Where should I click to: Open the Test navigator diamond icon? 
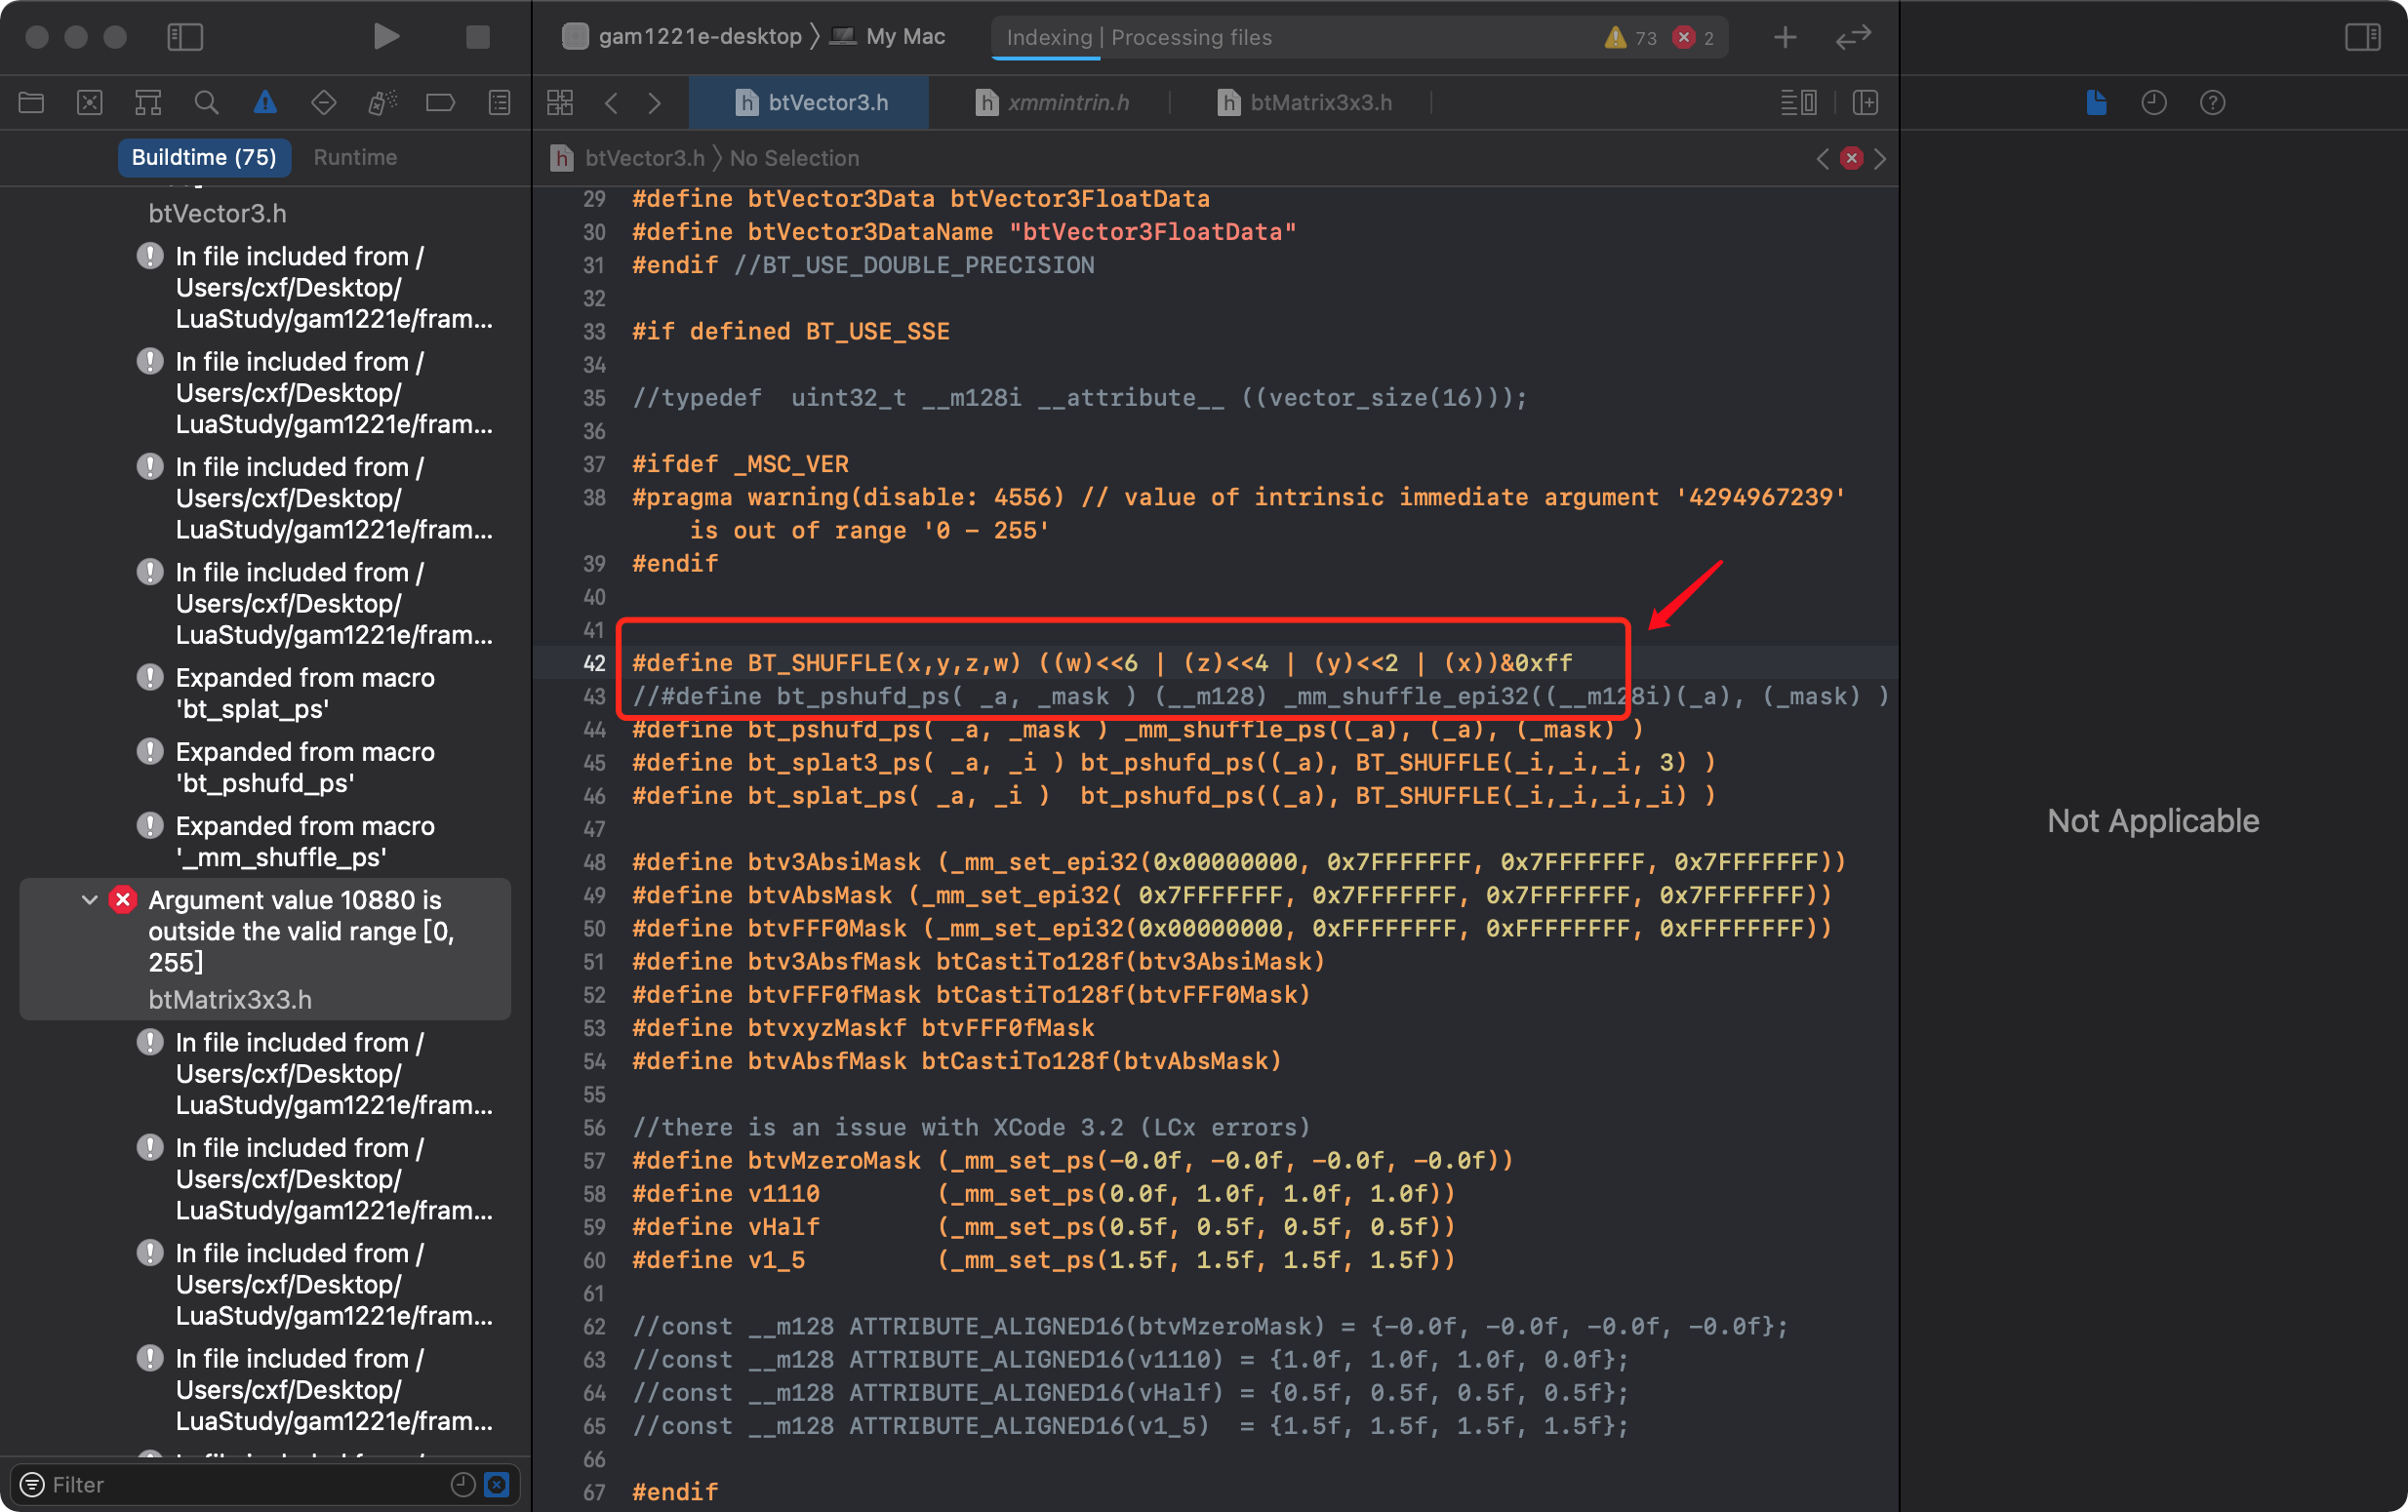323,102
